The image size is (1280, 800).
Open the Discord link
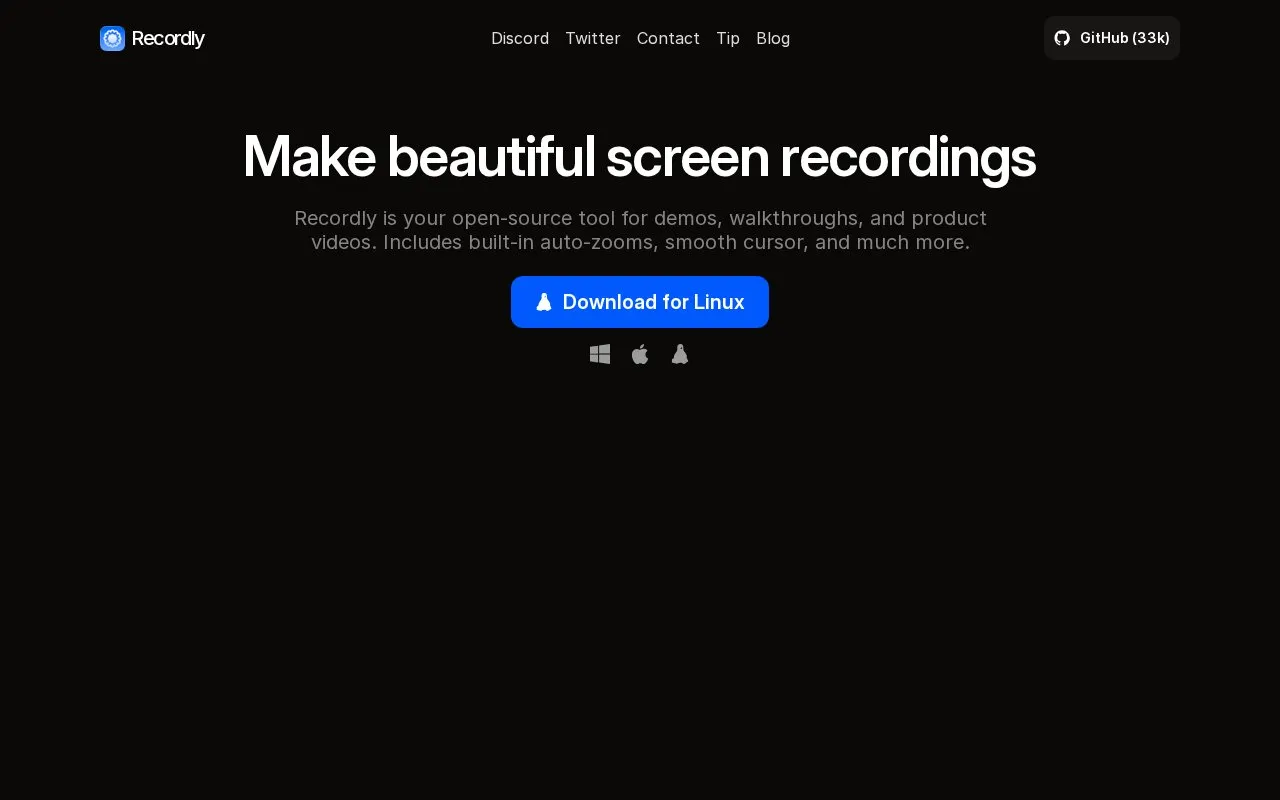tap(520, 38)
